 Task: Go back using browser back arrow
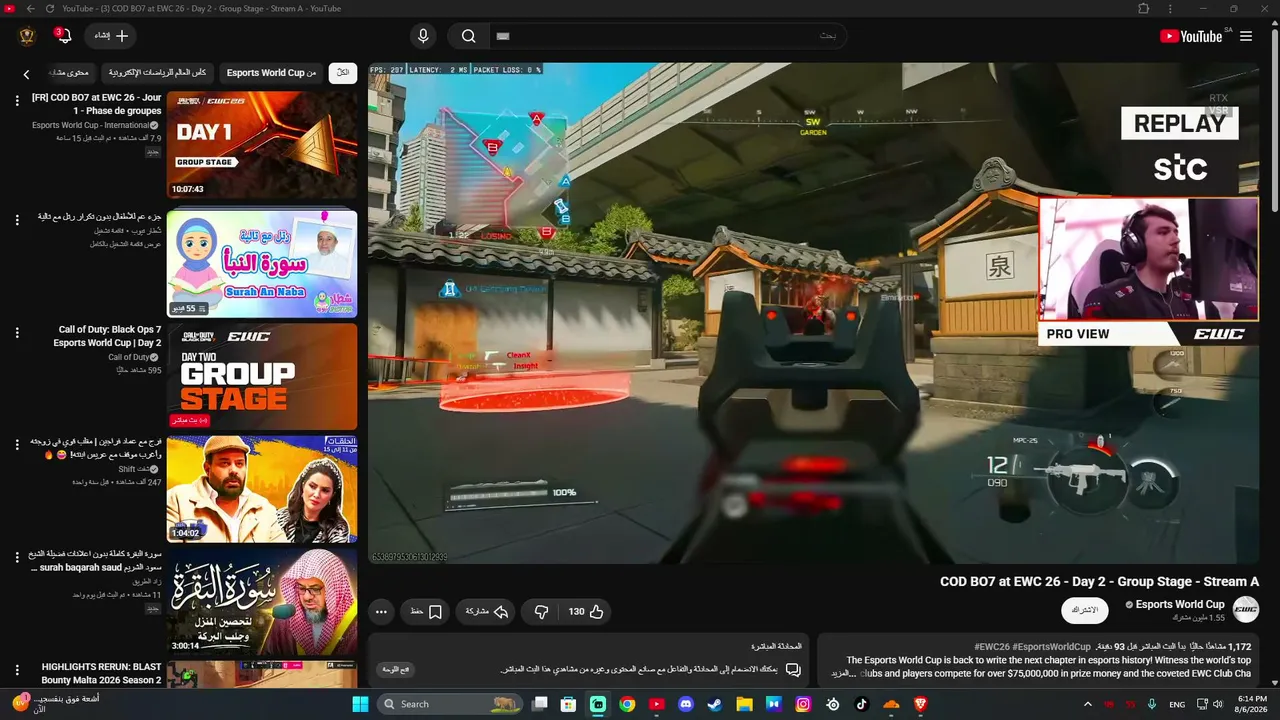point(30,9)
